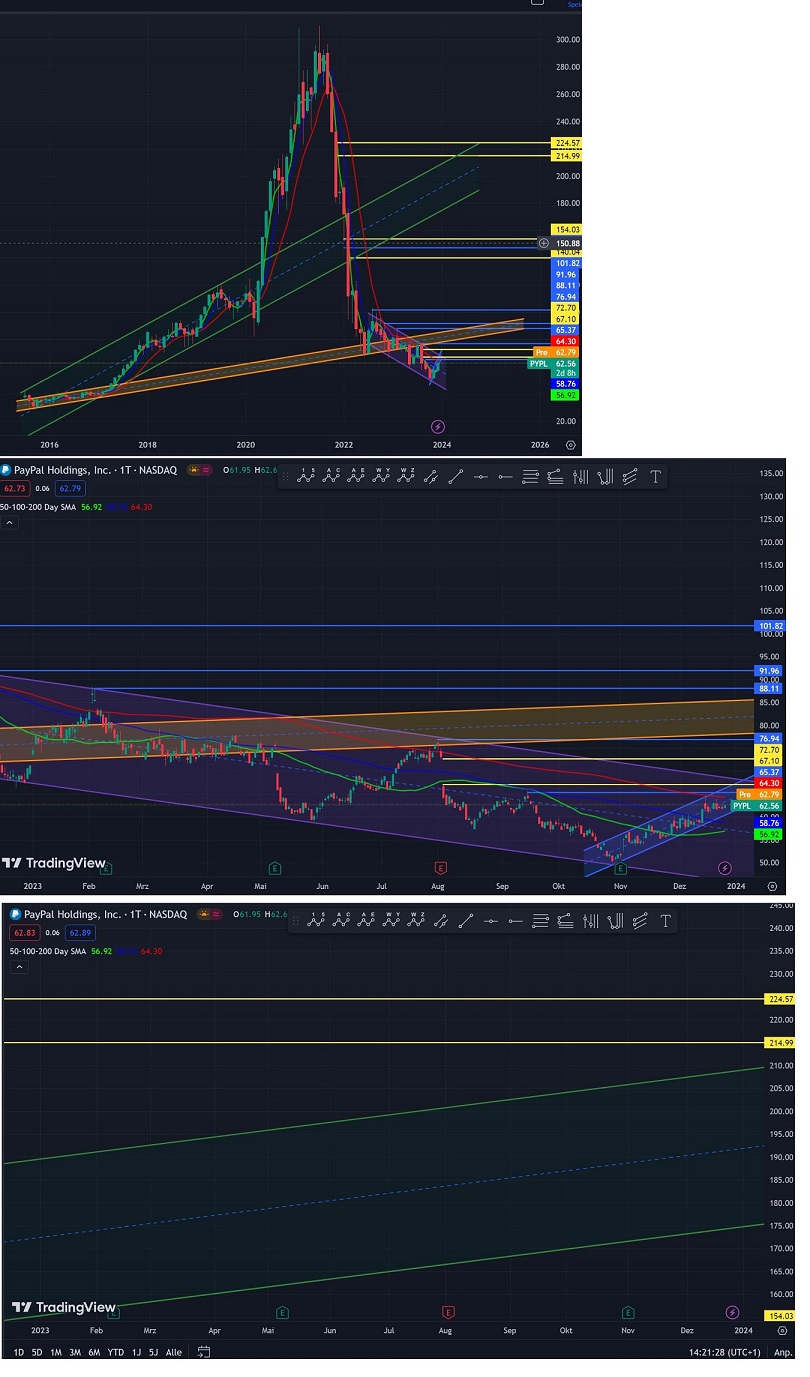This screenshot has height=1377, width=810.
Task: Select polyline path tool in middle chart
Action: coord(431,477)
